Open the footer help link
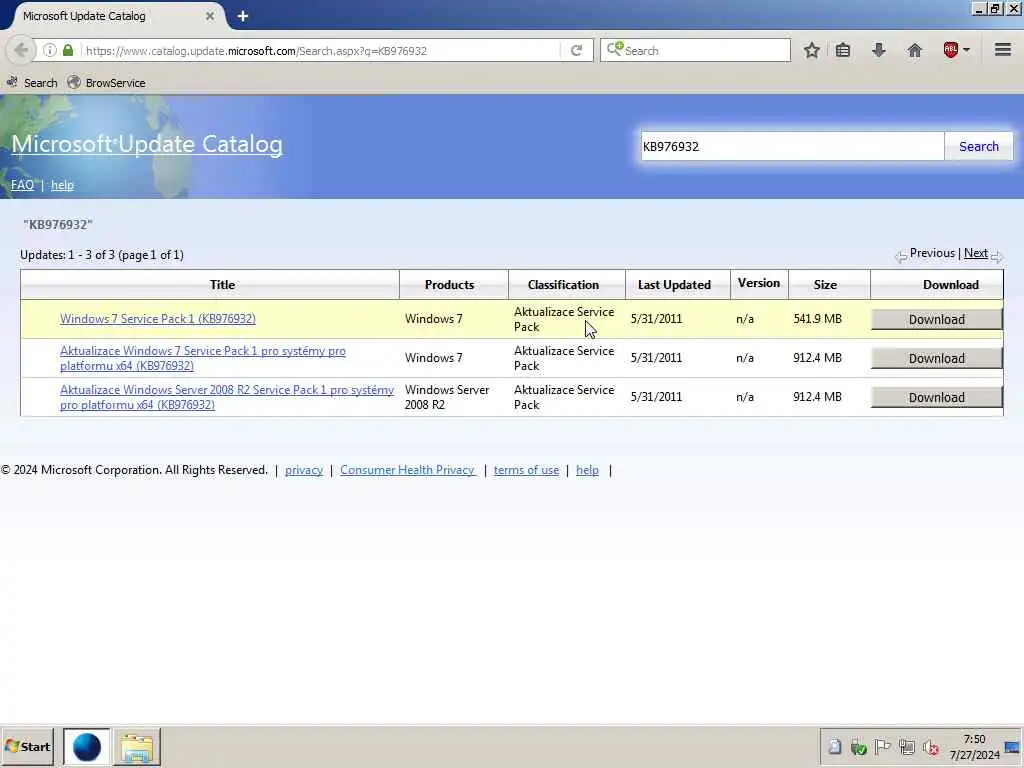1024x768 pixels. click(587, 470)
